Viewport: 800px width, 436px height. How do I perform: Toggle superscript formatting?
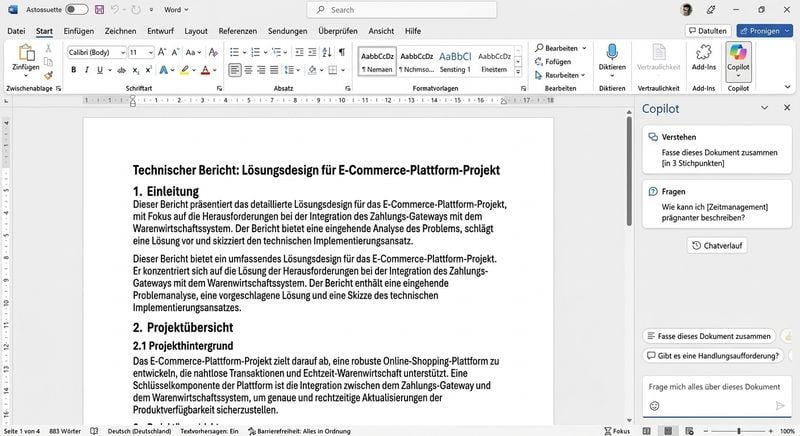point(148,70)
